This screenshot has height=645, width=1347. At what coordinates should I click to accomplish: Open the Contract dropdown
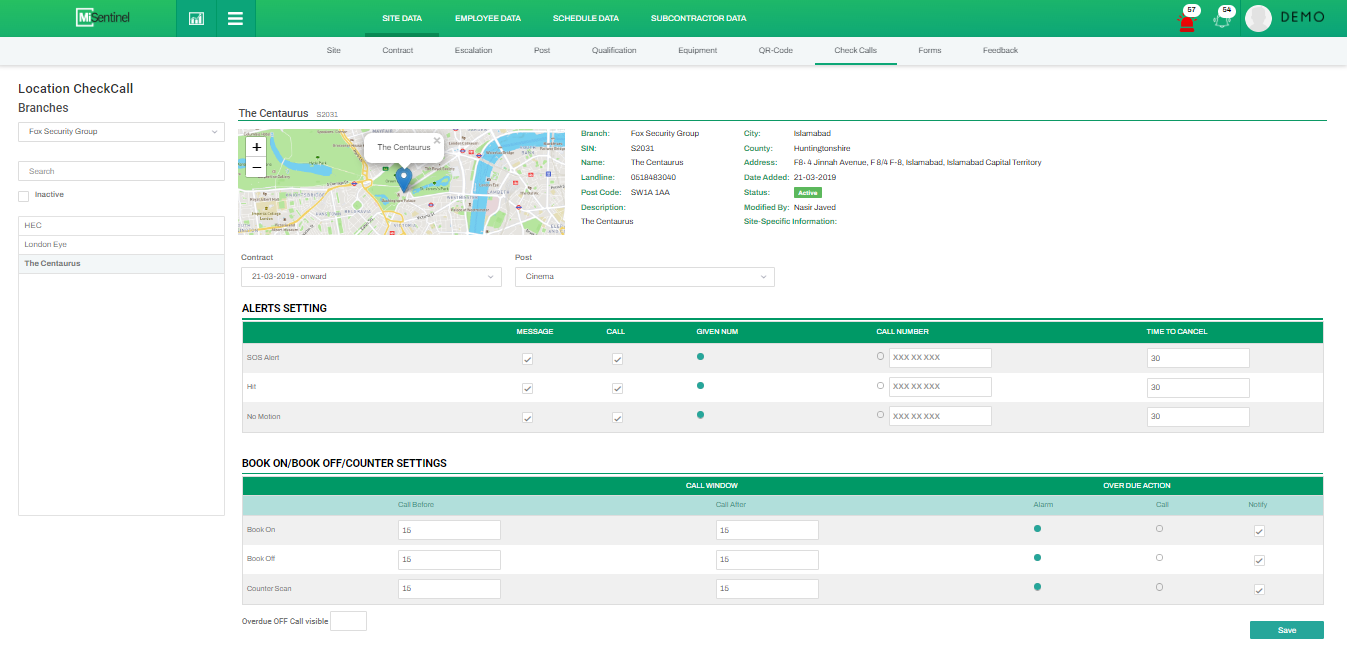pos(371,277)
